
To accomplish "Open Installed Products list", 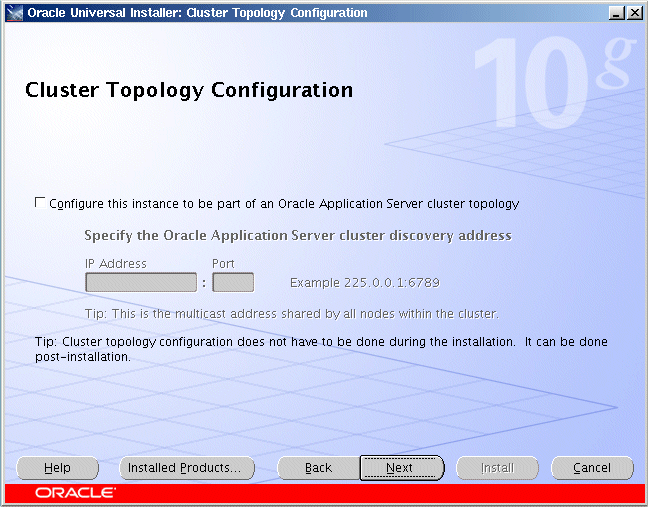I will click(x=187, y=468).
